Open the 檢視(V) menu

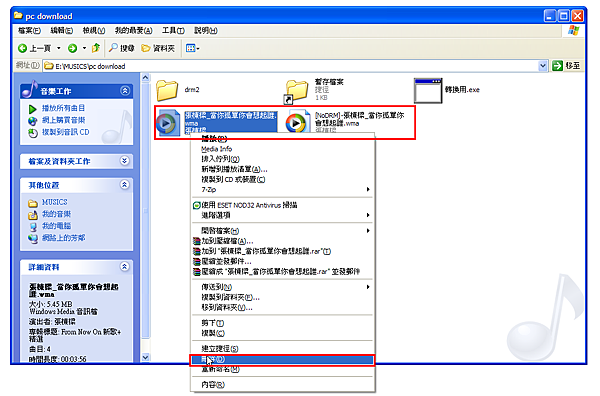(x=94, y=30)
